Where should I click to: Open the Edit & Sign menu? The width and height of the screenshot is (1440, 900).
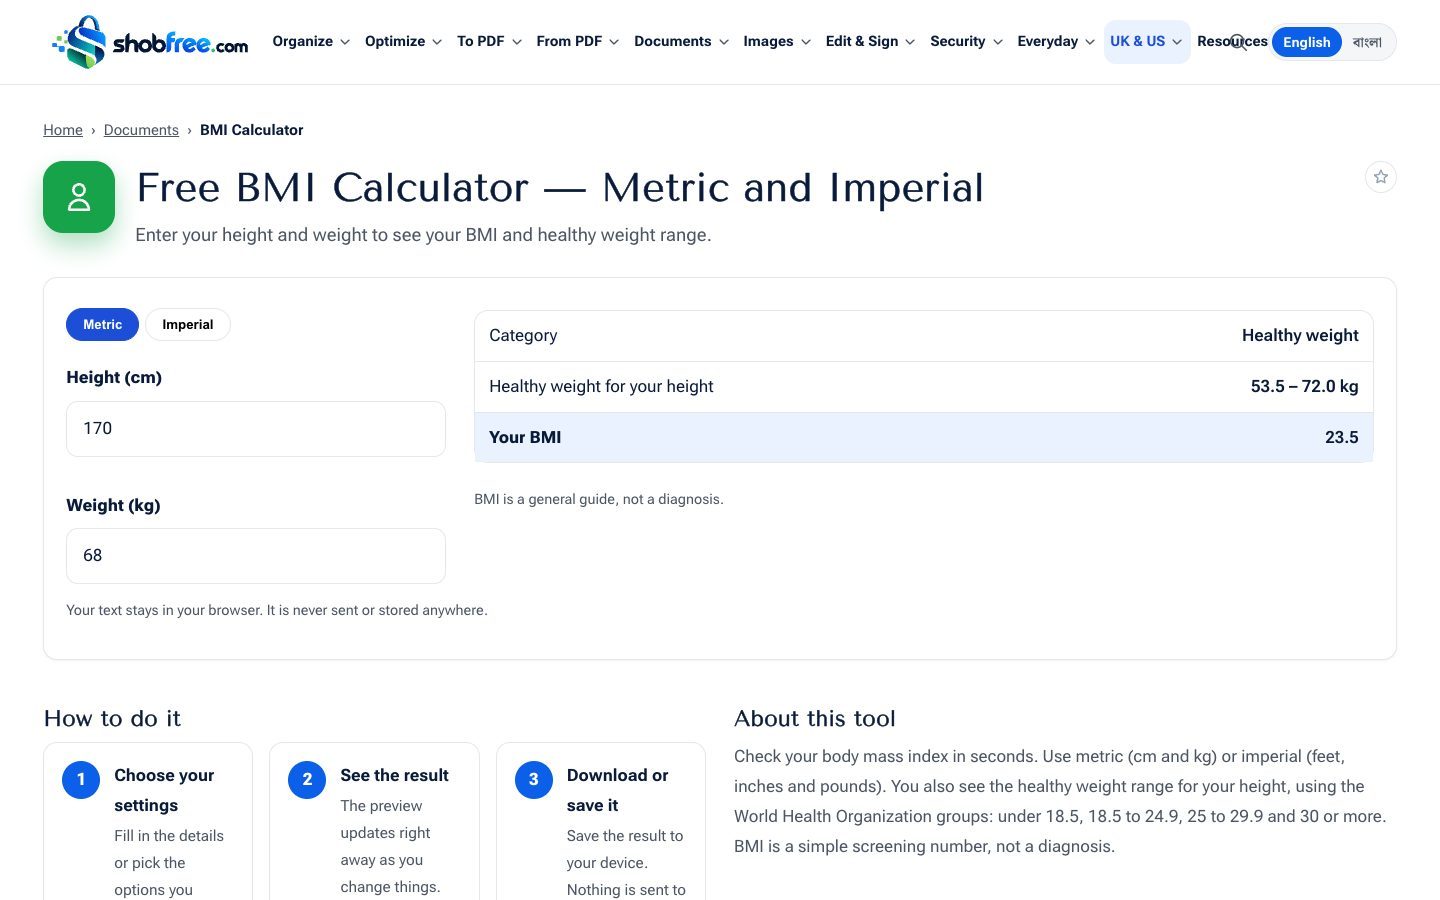[x=870, y=42]
